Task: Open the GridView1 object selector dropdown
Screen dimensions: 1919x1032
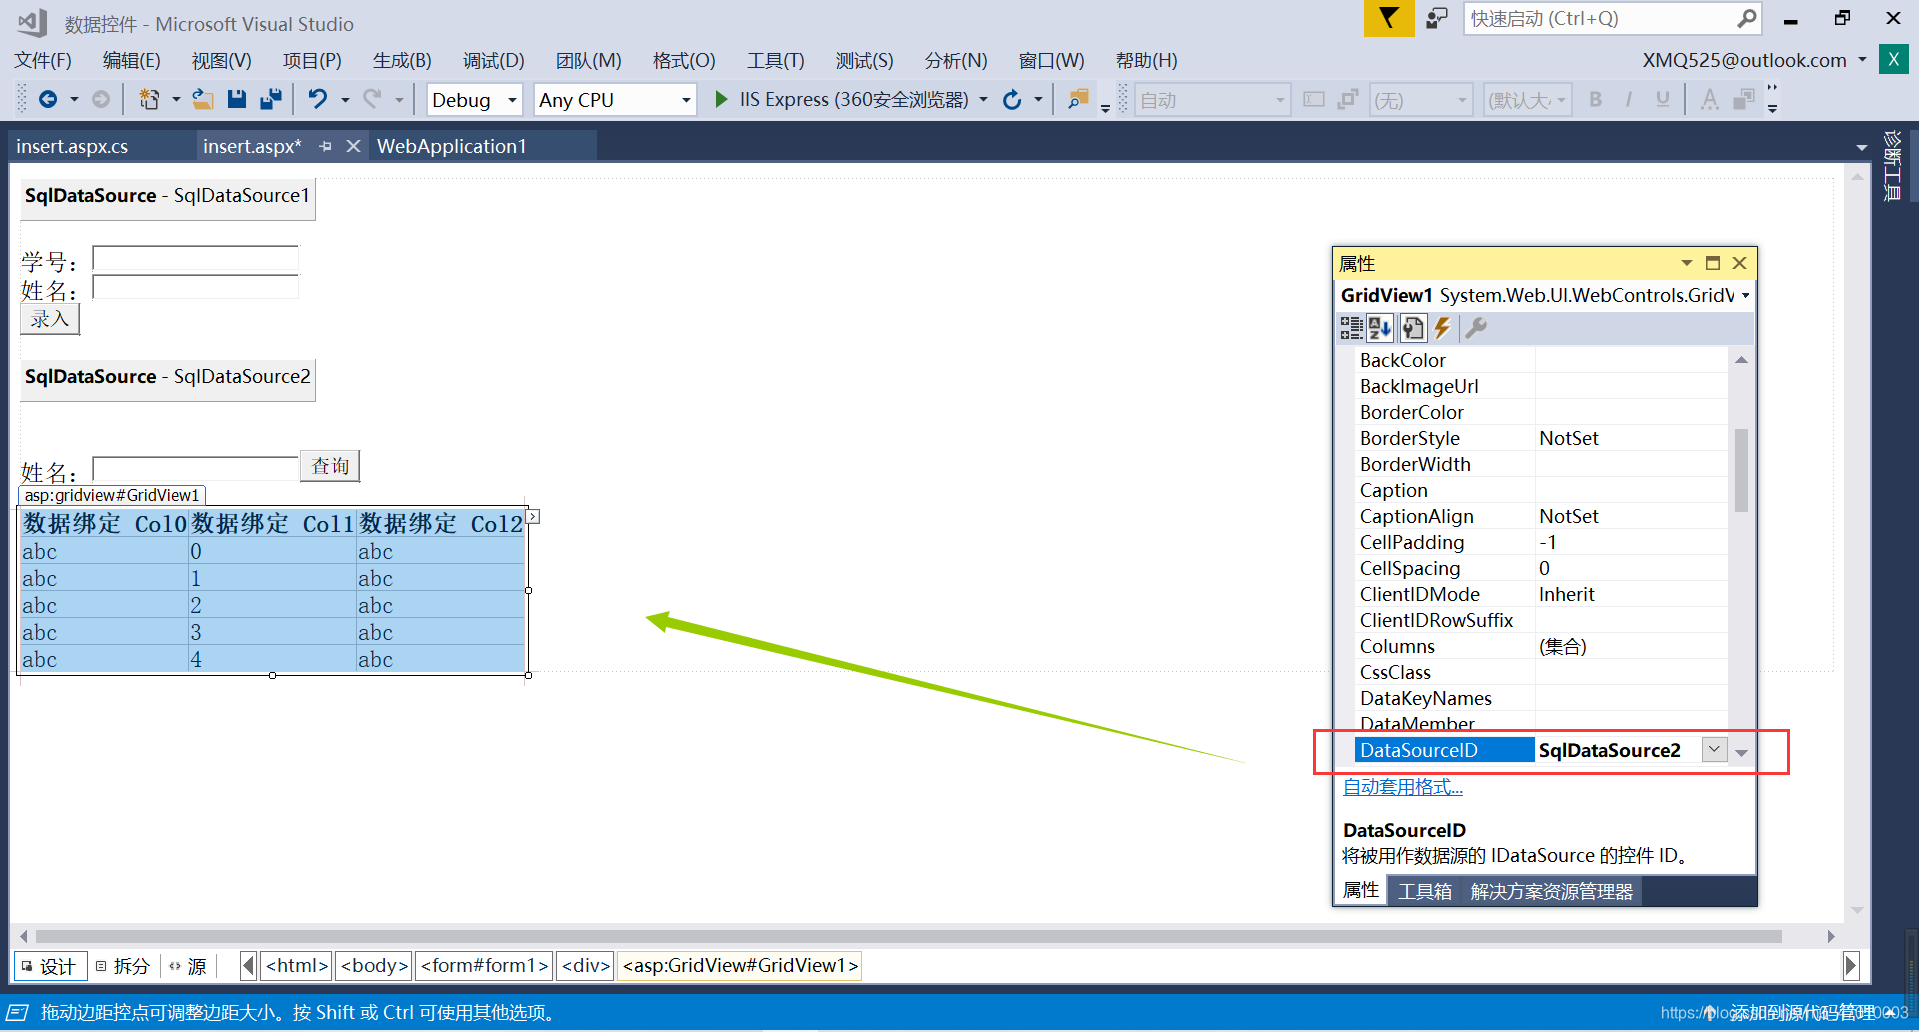Action: (x=1746, y=295)
